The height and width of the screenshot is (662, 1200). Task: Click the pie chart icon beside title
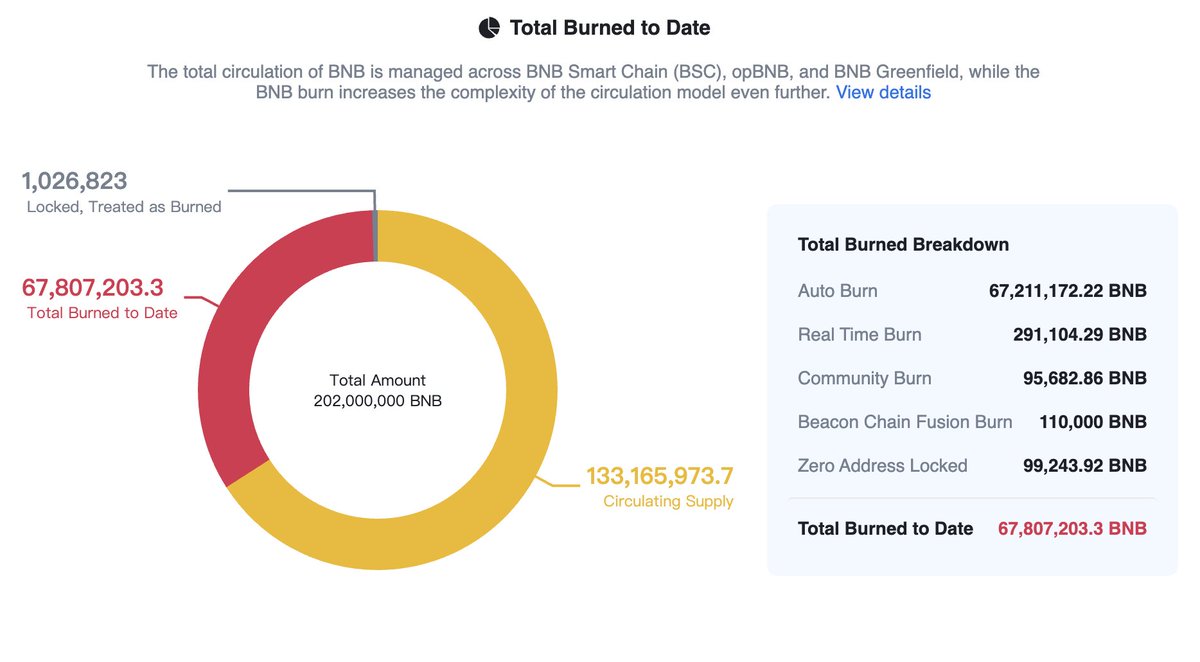click(489, 28)
